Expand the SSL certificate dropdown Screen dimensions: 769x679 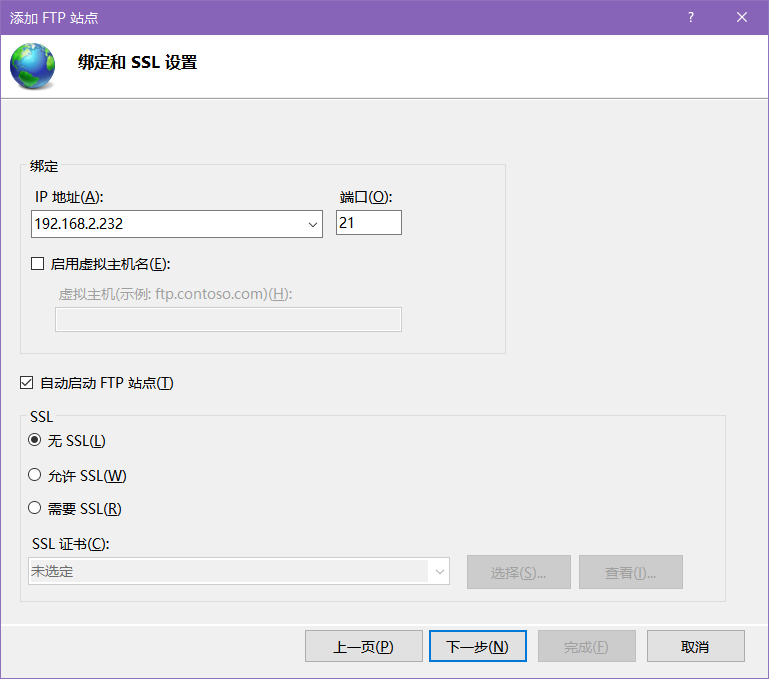point(439,572)
